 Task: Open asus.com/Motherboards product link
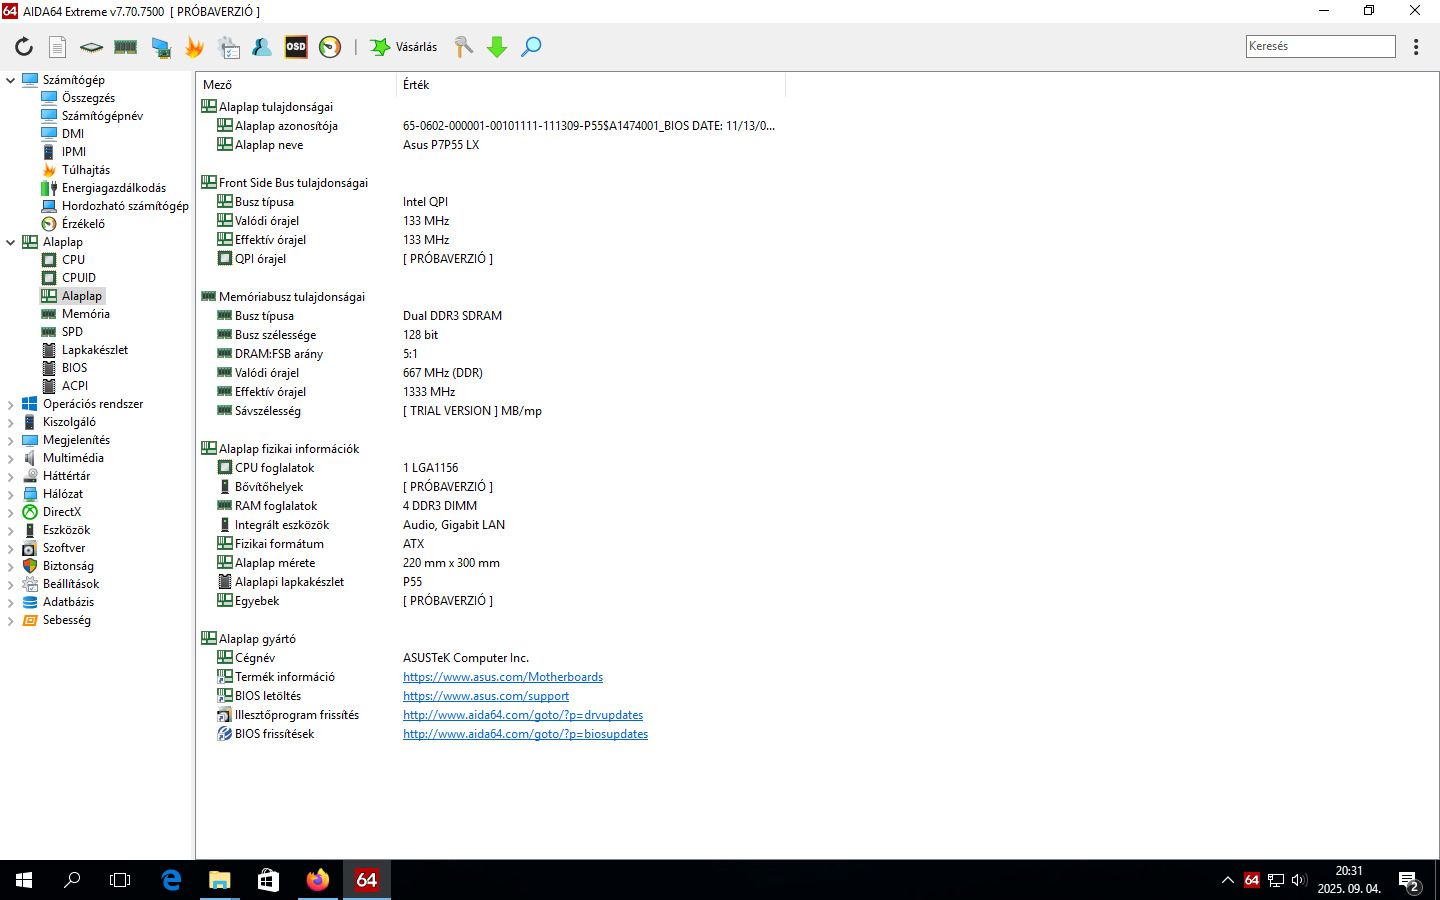coord(503,677)
